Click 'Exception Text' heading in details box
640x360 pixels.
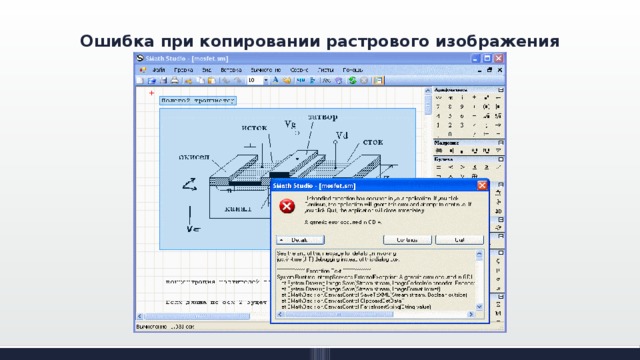[x=323, y=271]
